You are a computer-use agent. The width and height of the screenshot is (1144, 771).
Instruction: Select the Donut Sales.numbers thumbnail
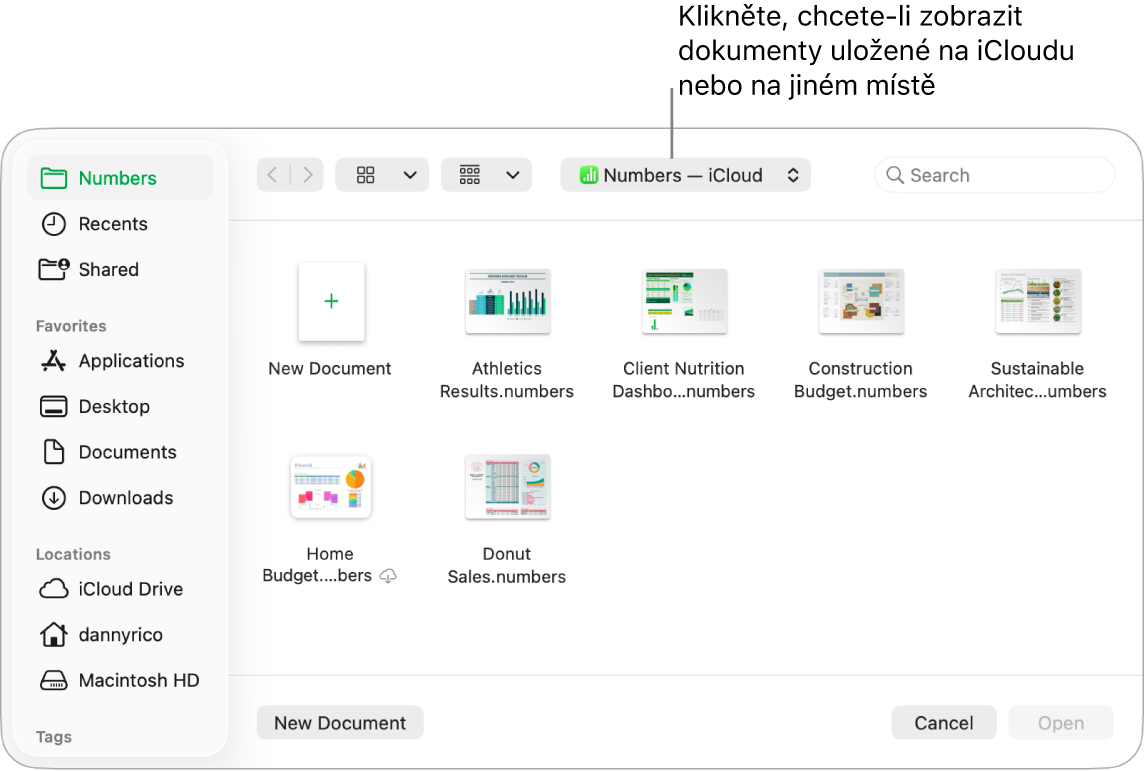click(x=507, y=487)
